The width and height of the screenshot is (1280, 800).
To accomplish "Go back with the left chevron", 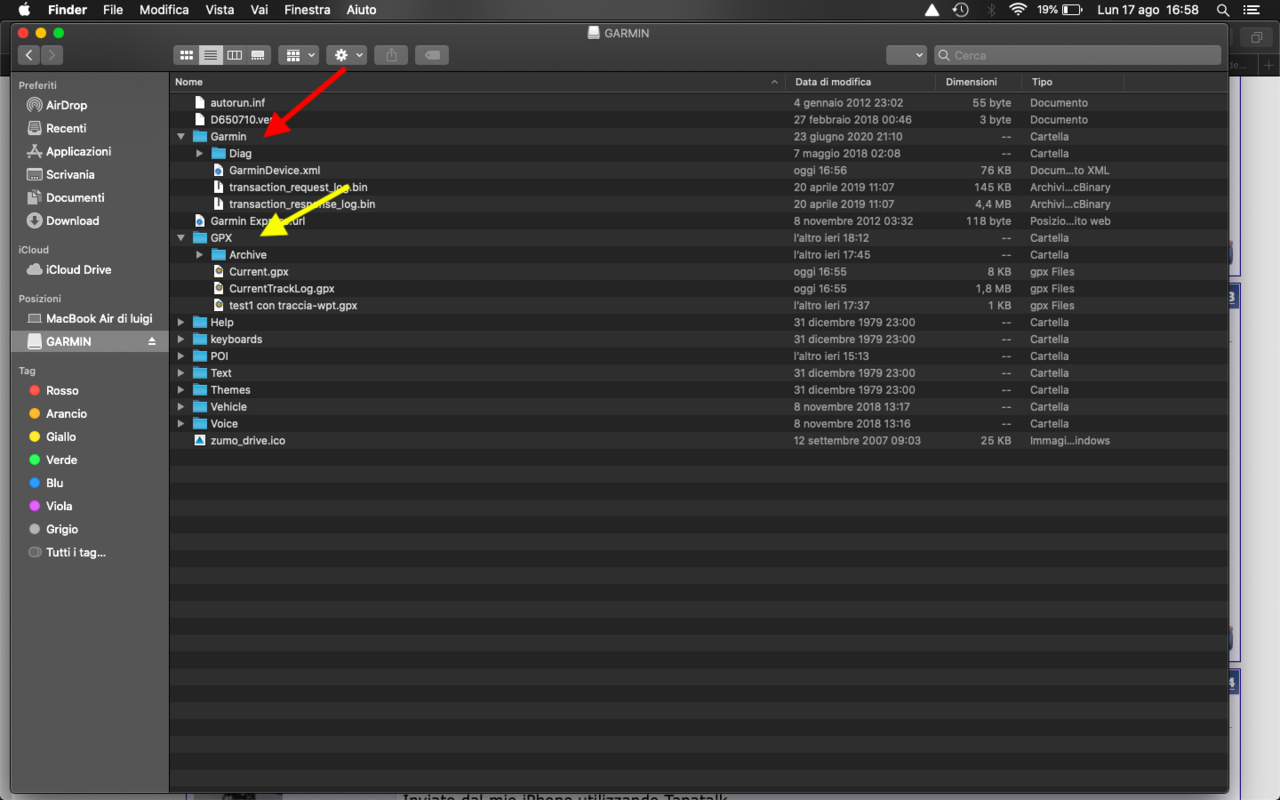I will (29, 55).
